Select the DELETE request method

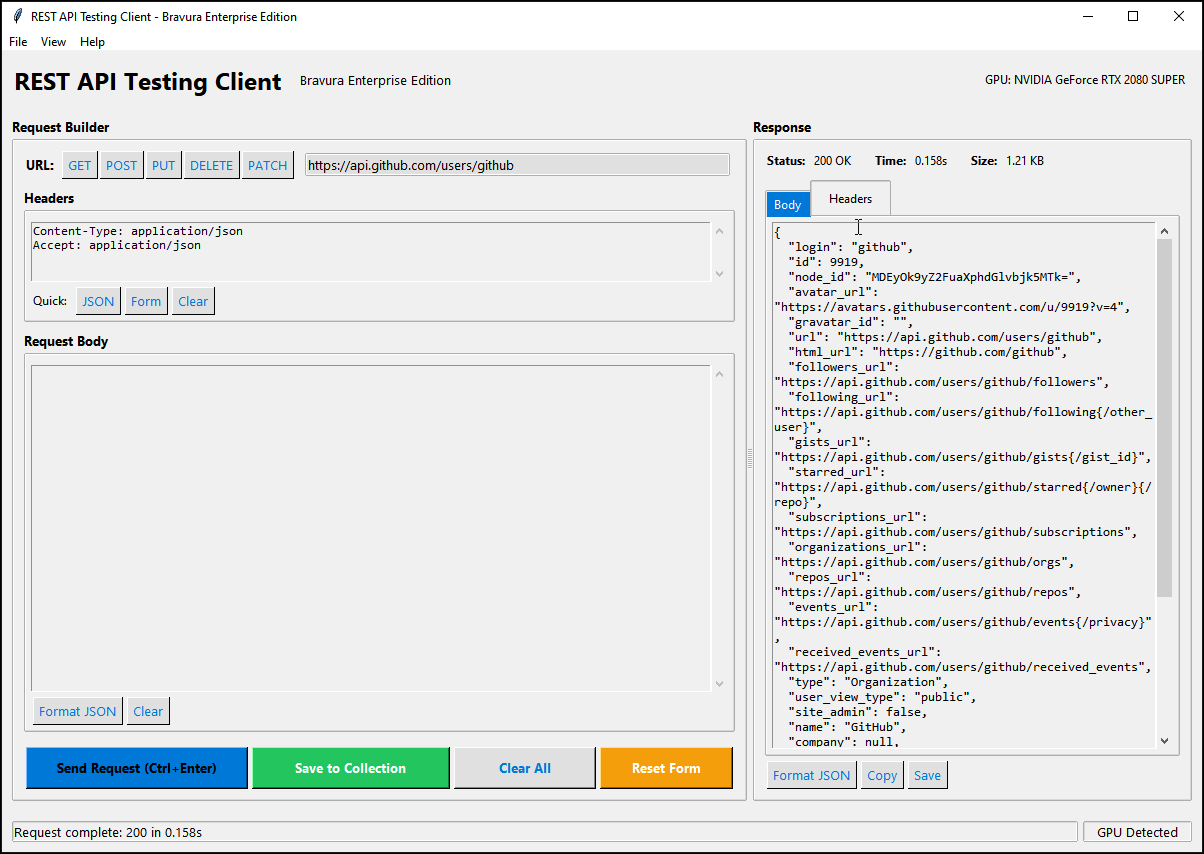coord(211,165)
